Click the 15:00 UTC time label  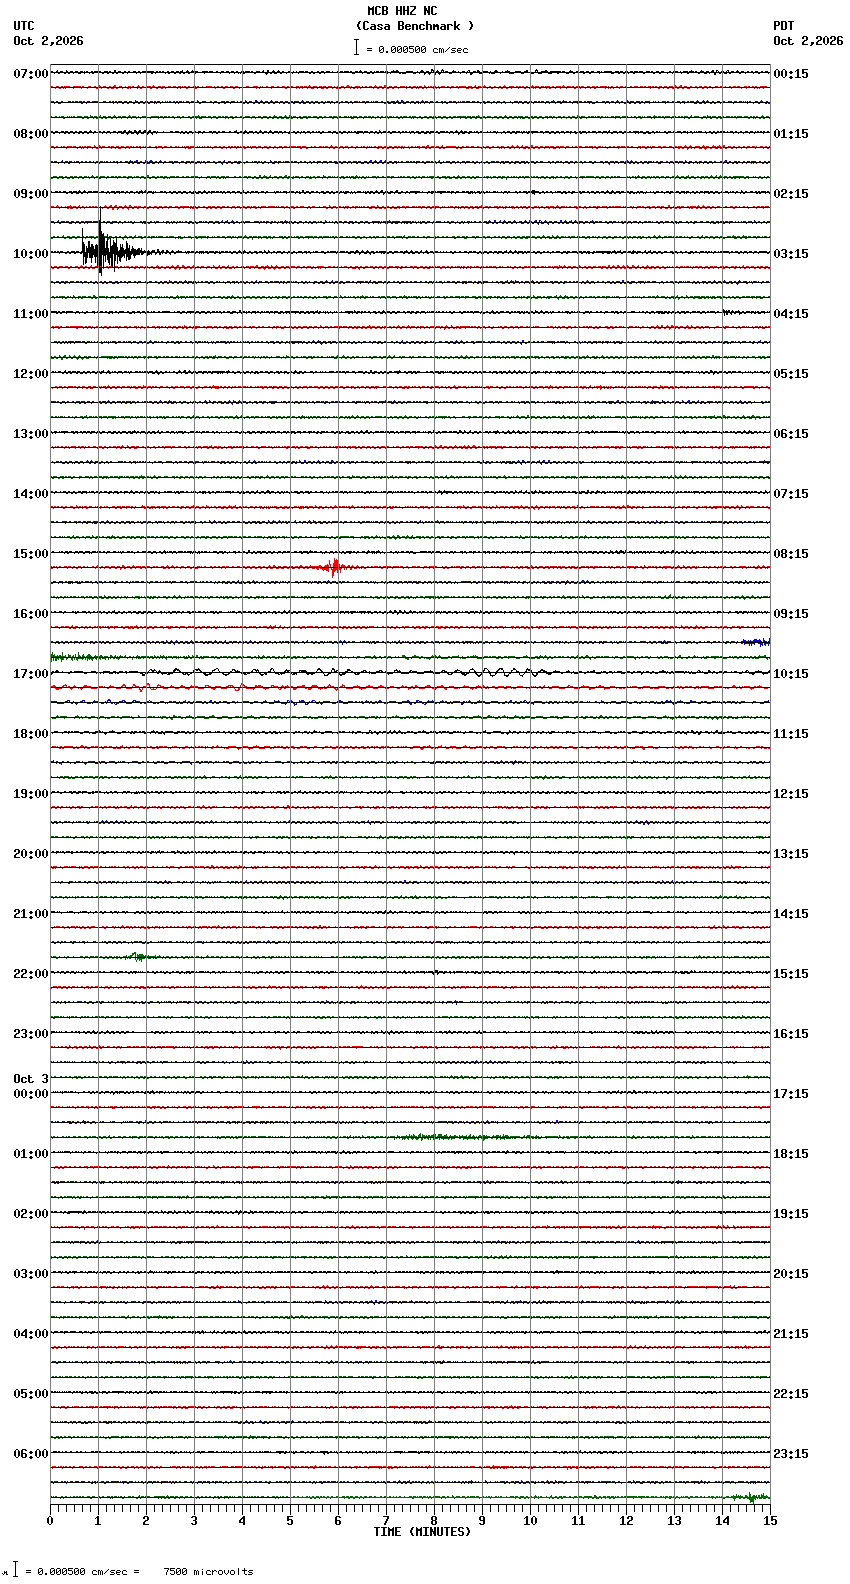(31, 554)
